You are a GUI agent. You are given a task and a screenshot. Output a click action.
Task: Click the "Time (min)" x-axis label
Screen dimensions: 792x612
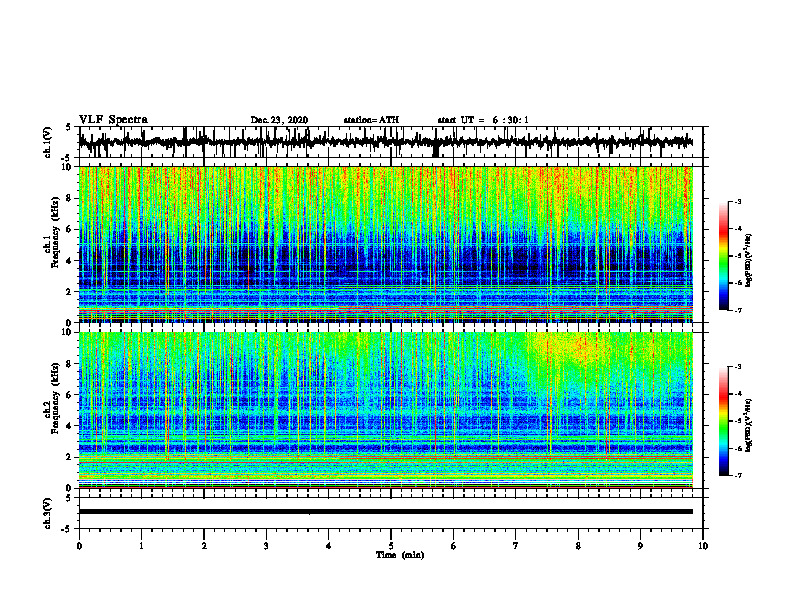tap(400, 555)
